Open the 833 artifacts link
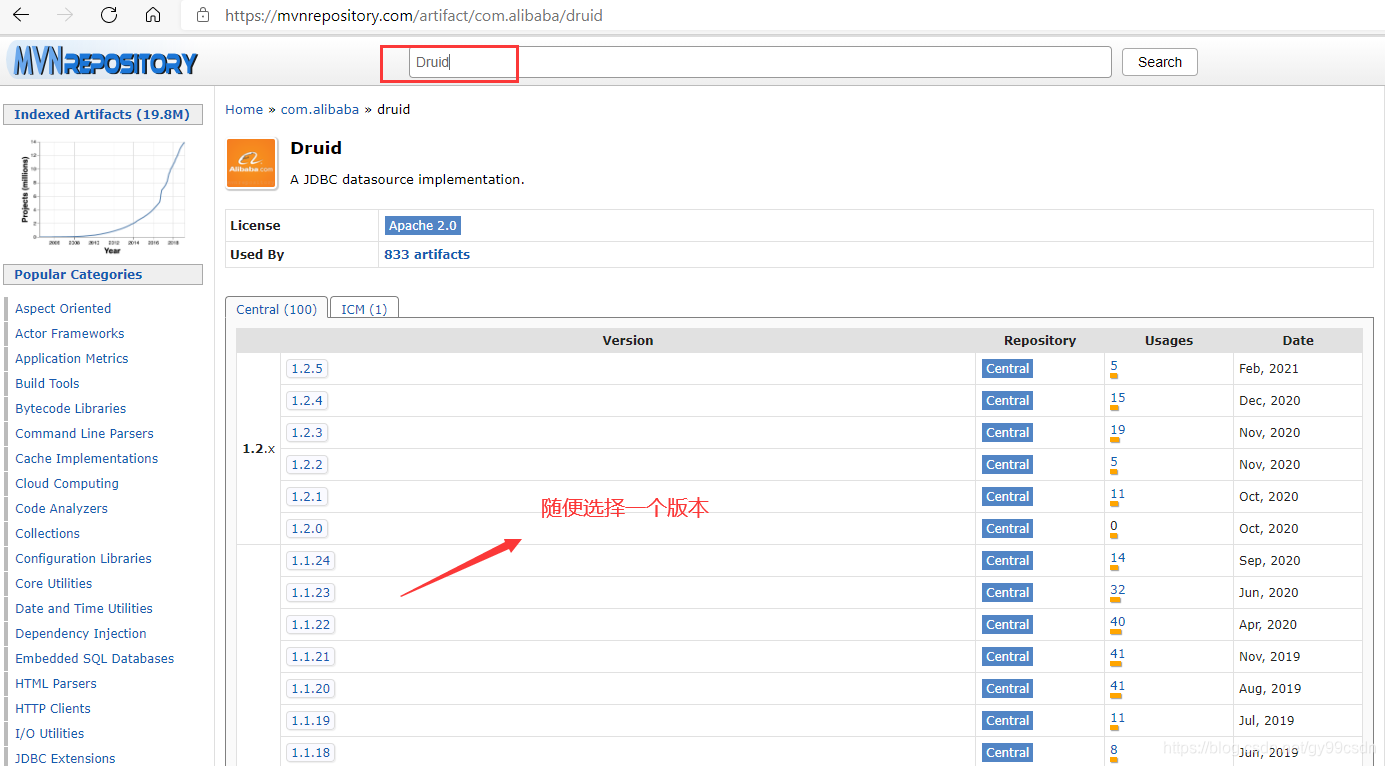Screen dimensions: 1385x766 [x=427, y=255]
